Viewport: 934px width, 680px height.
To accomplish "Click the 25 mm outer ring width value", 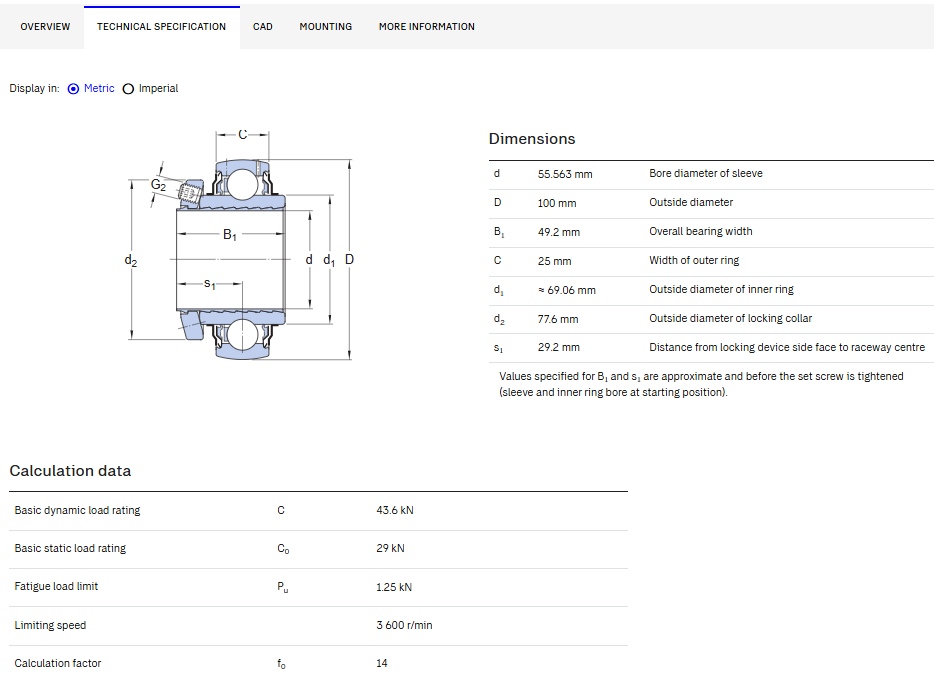I will point(555,261).
